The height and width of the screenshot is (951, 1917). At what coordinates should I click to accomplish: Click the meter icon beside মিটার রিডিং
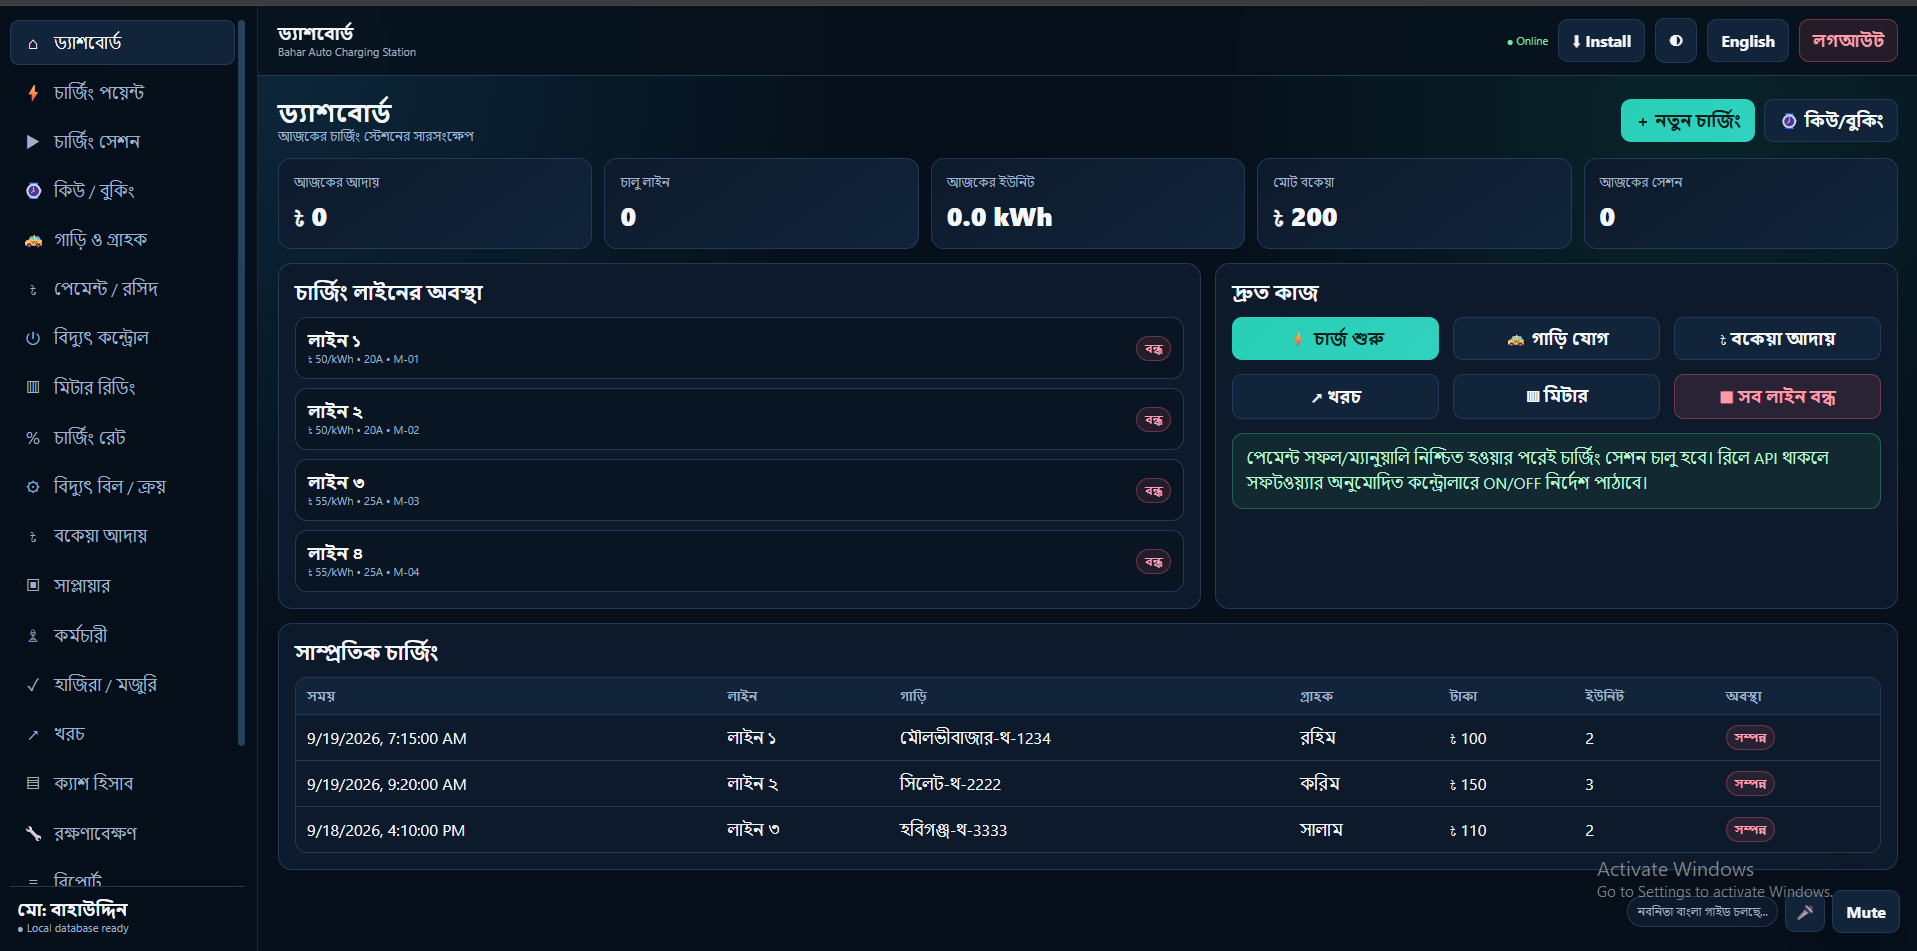click(33, 387)
